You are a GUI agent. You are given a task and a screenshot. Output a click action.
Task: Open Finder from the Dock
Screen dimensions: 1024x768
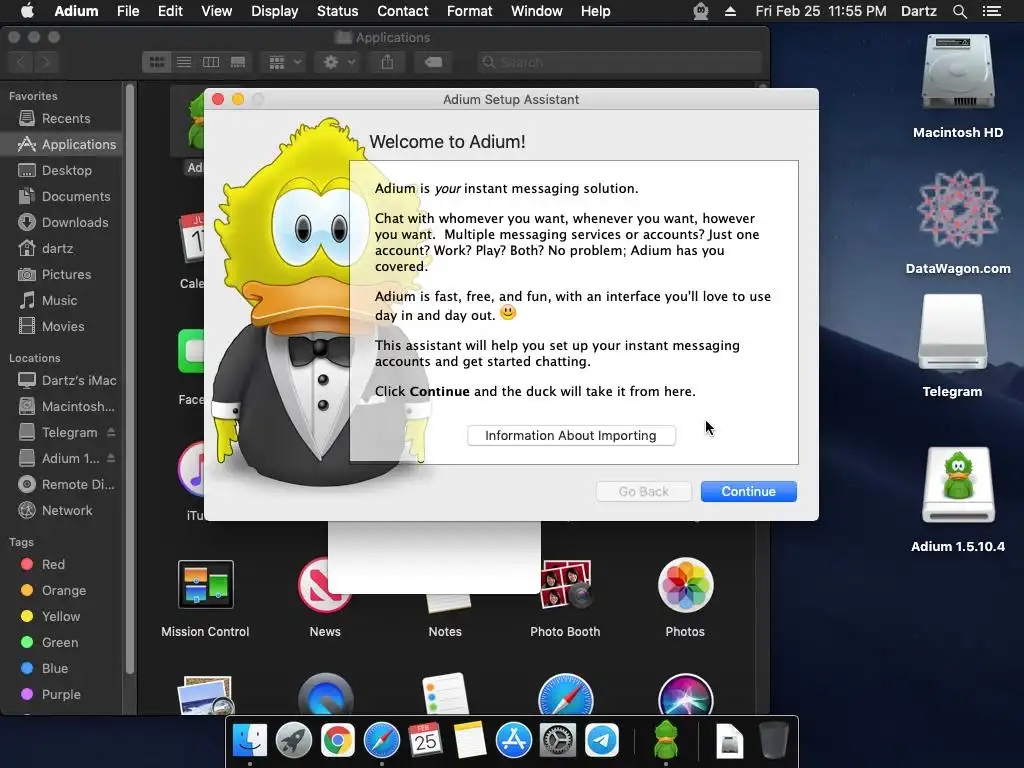(250, 741)
